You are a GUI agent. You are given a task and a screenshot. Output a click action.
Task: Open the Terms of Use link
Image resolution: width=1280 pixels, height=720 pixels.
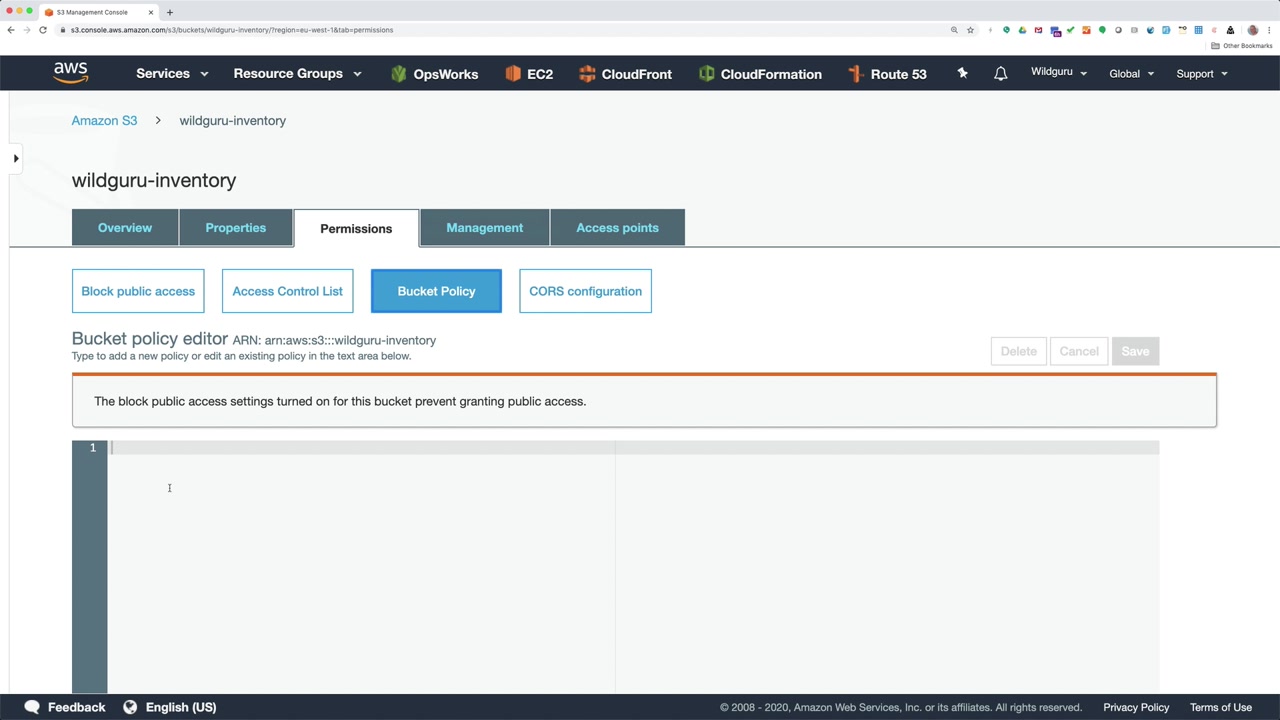click(1221, 707)
